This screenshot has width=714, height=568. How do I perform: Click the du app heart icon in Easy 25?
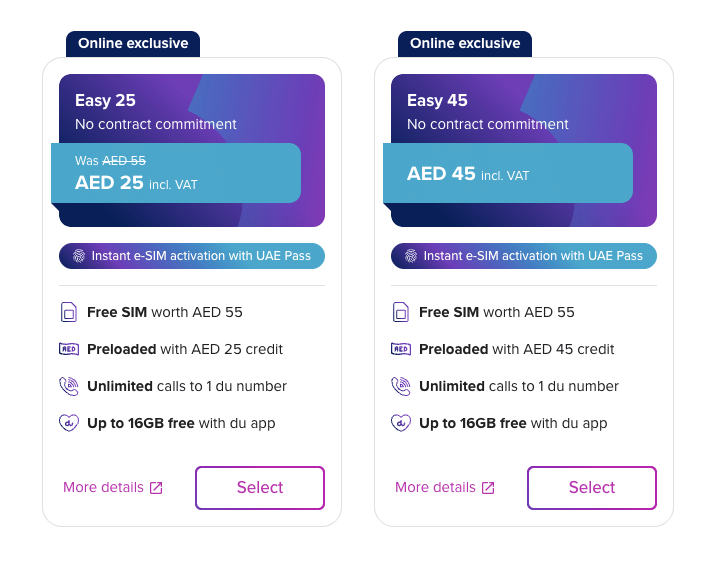click(x=69, y=423)
